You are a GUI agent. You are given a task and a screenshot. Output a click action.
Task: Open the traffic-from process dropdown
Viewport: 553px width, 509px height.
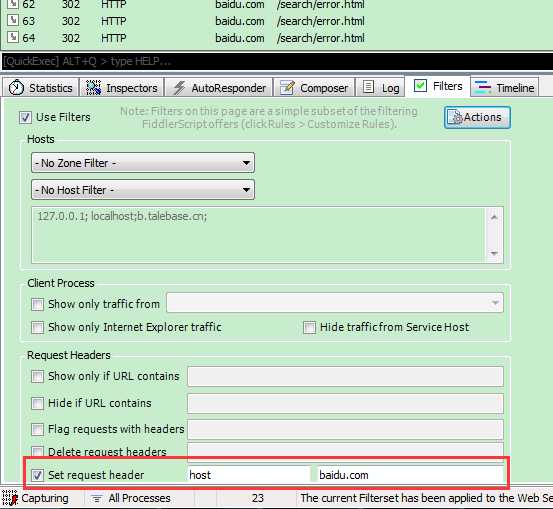335,303
